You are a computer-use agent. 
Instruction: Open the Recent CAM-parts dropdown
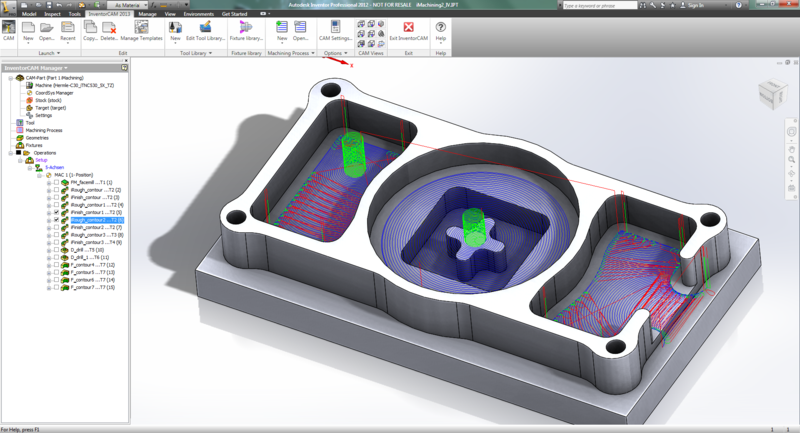pyautogui.click(x=68, y=31)
